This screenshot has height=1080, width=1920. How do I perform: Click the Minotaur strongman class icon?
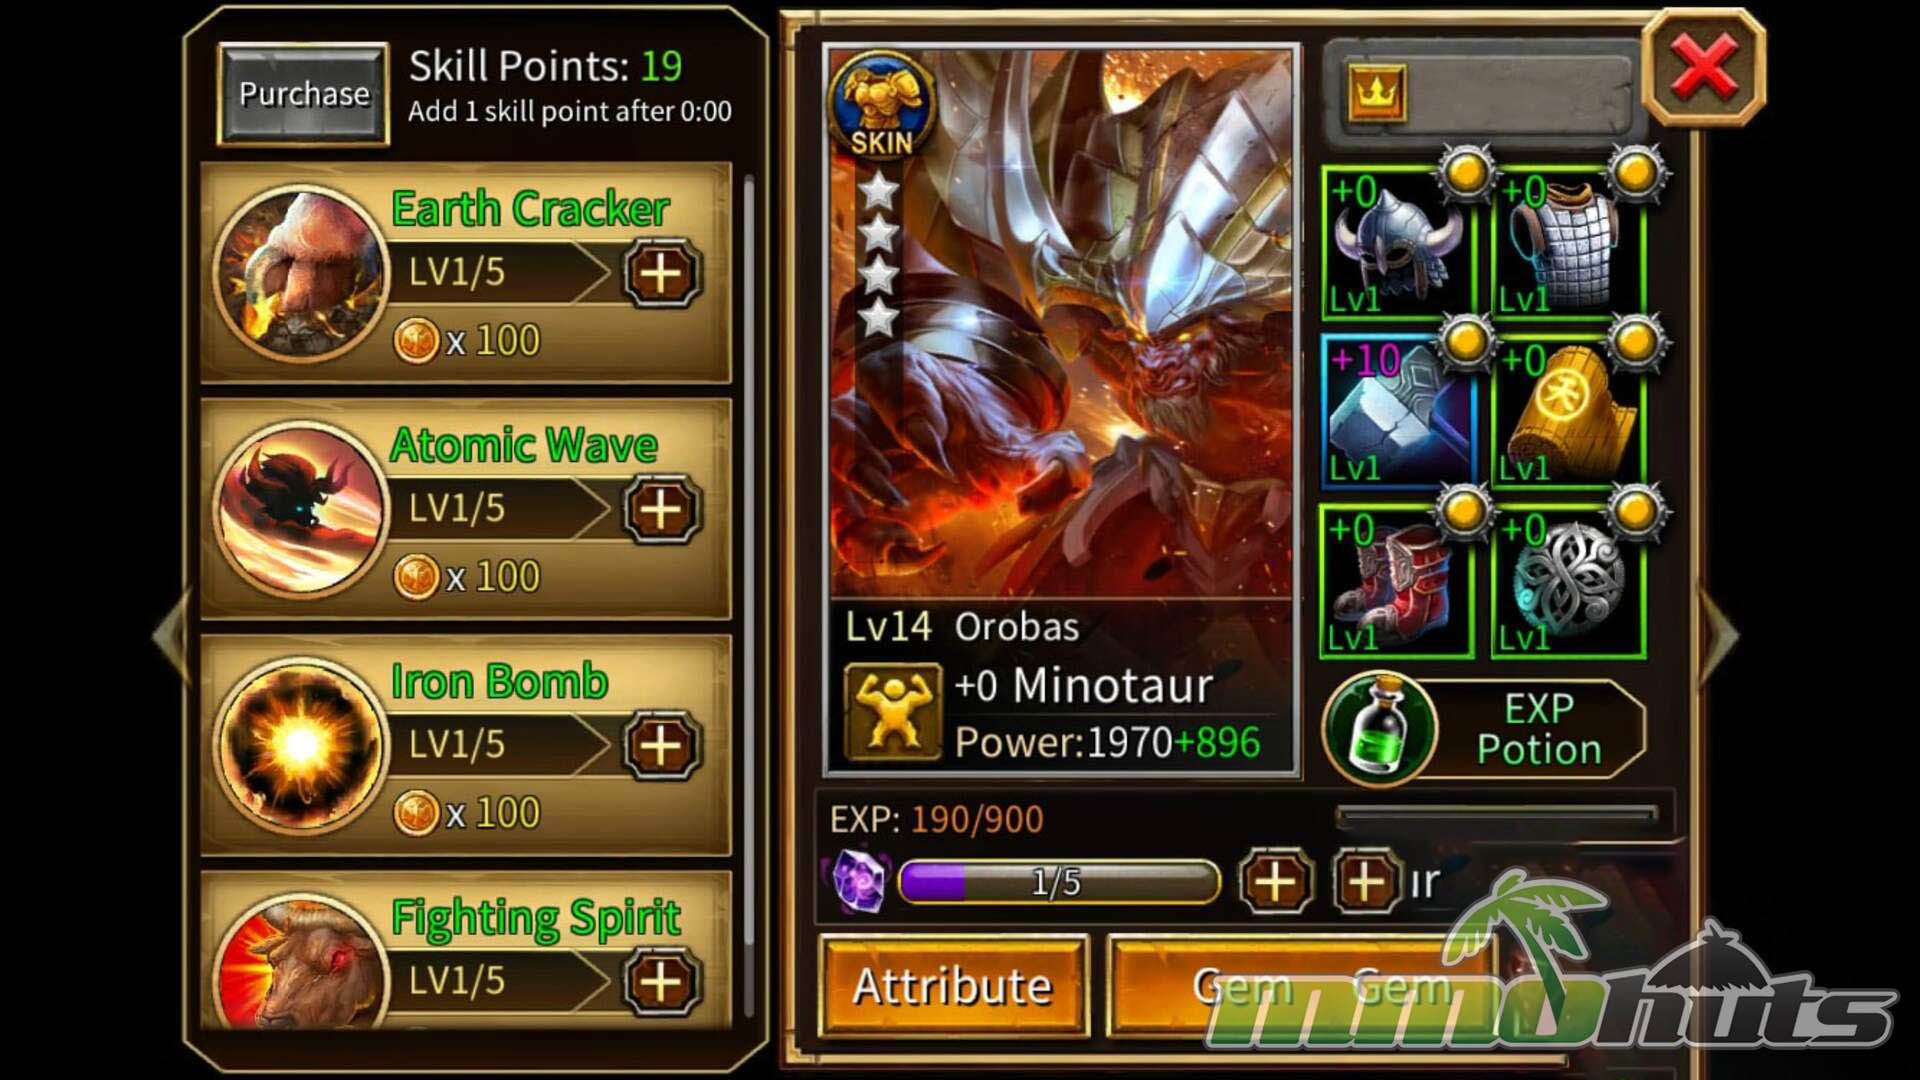pos(893,712)
